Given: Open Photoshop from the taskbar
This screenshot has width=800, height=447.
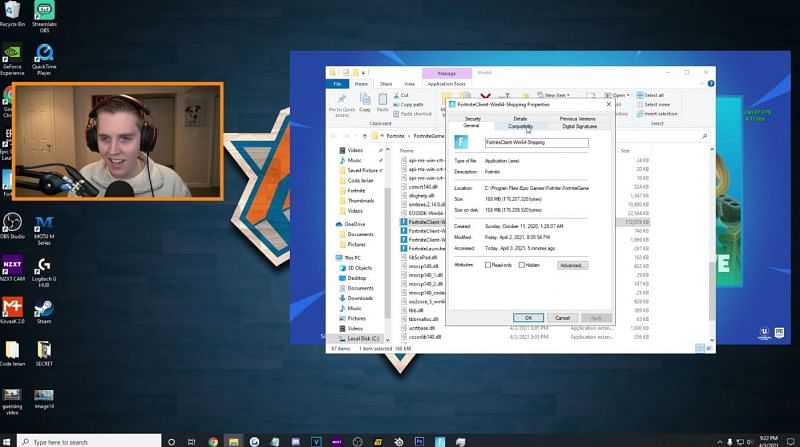Looking at the screenshot, I should [x=419, y=441].
